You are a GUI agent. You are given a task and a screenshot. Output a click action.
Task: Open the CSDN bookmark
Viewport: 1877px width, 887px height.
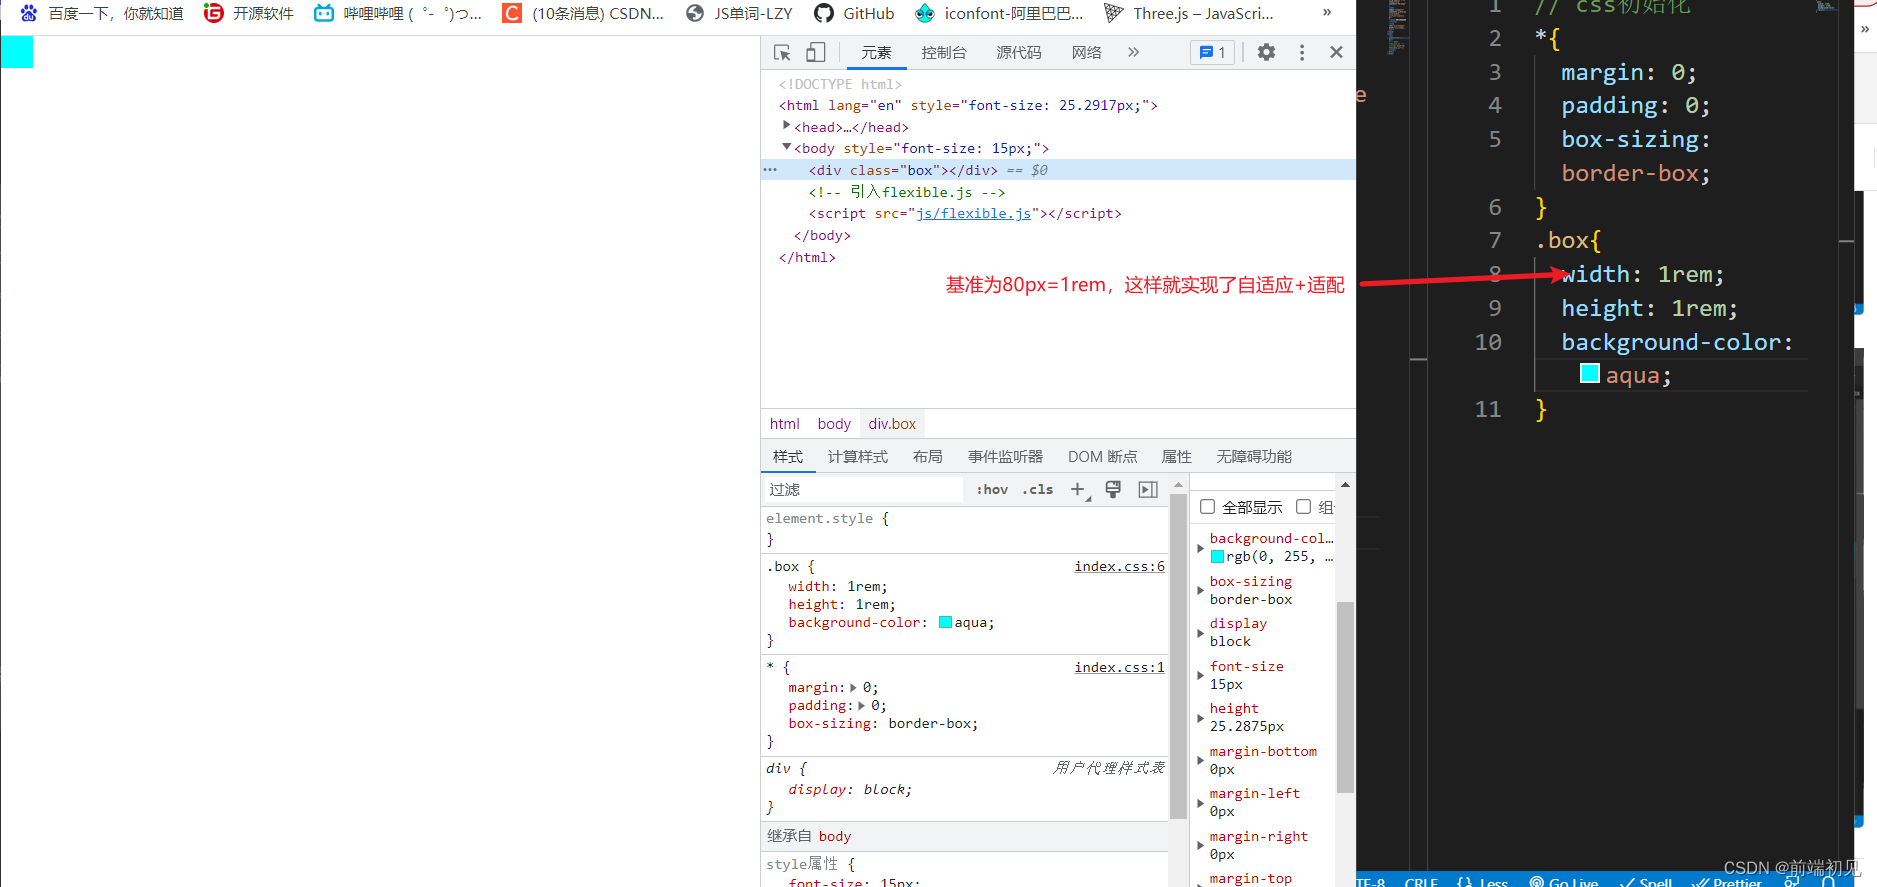[x=583, y=13]
